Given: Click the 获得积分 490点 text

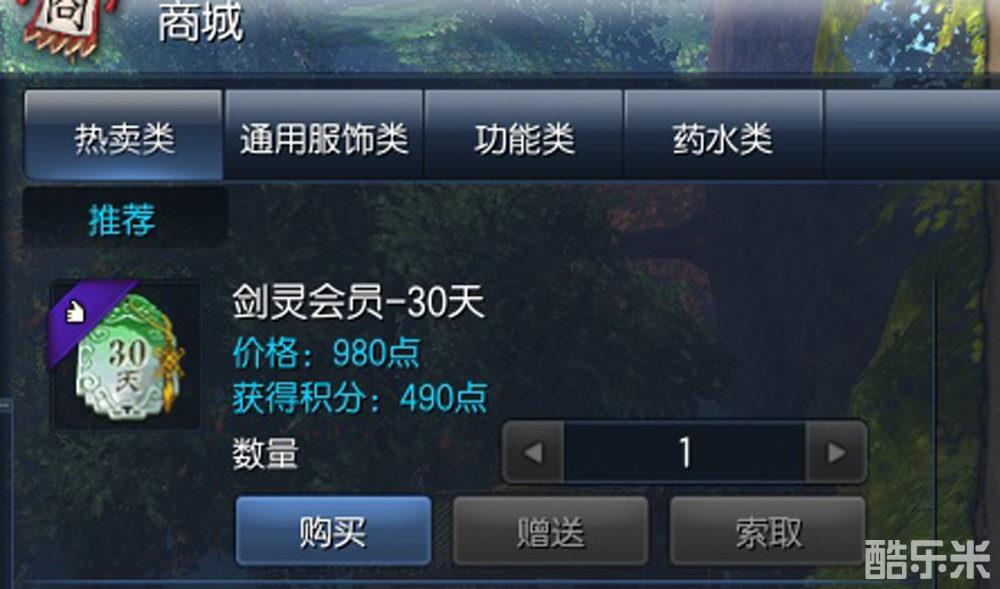Looking at the screenshot, I should (360, 398).
